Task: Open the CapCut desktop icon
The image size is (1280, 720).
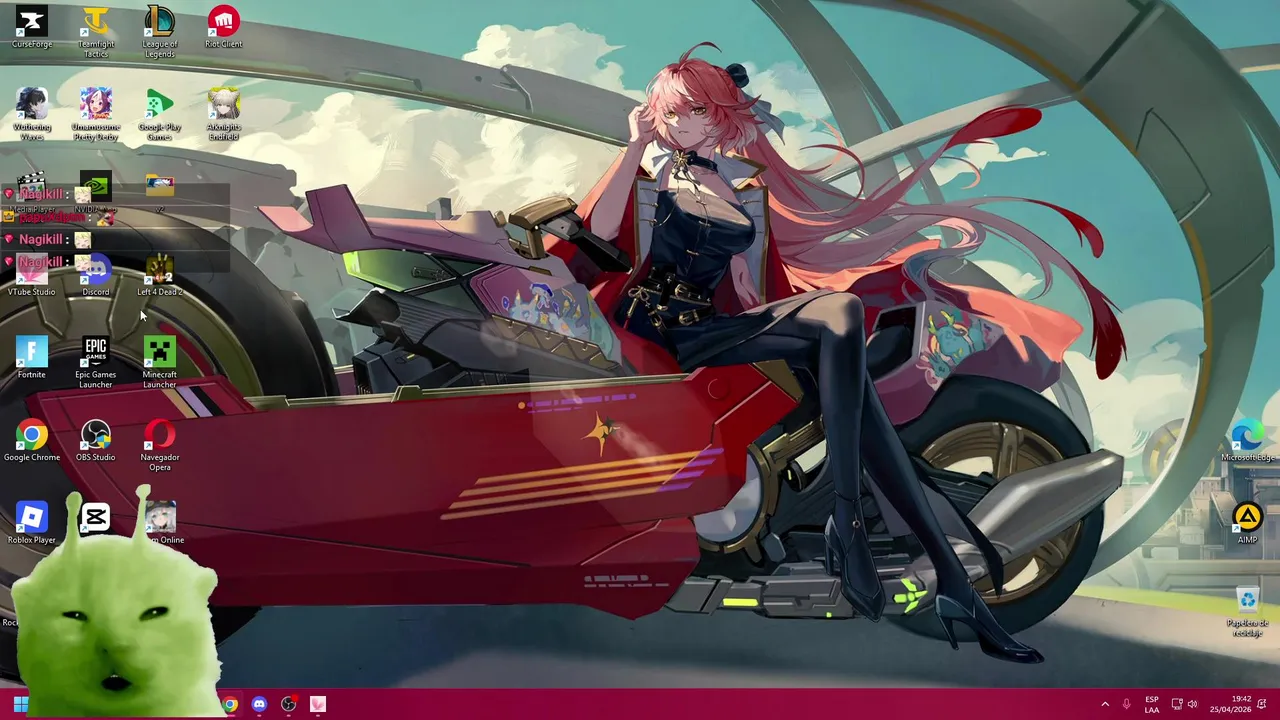Action: click(x=96, y=517)
